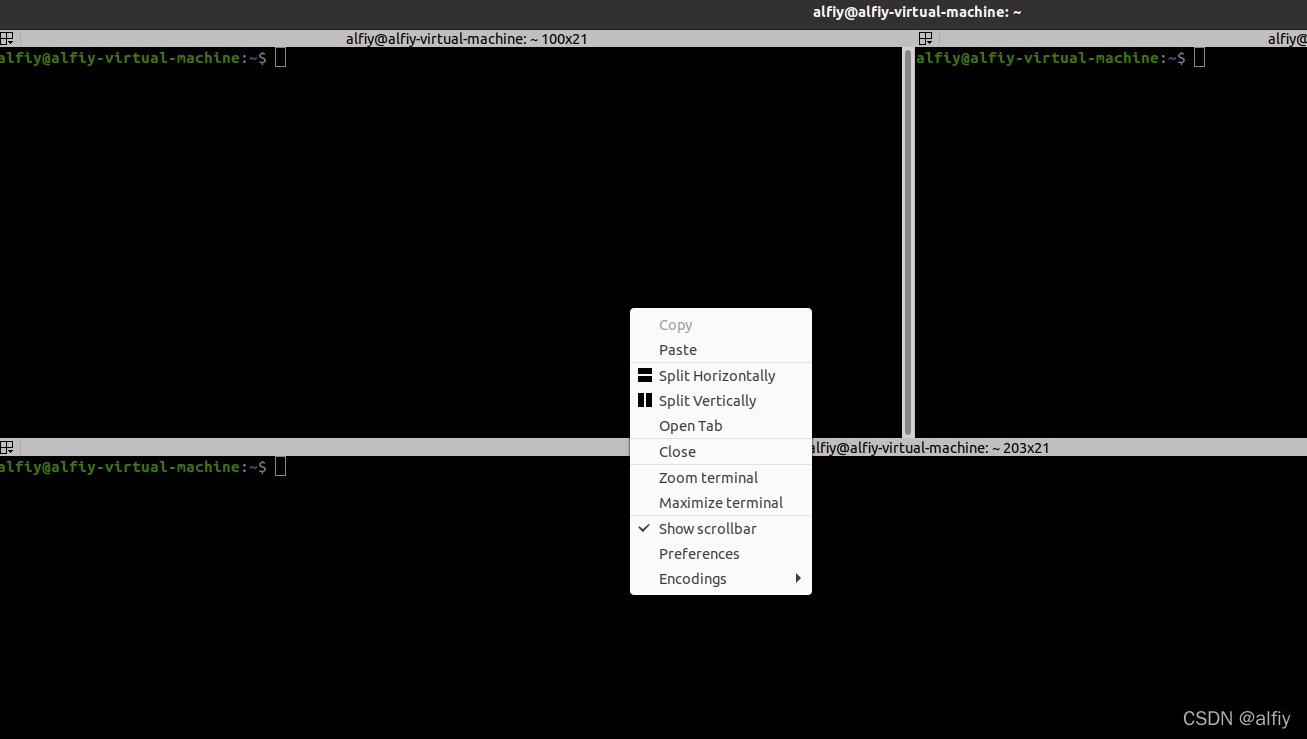Open Preferences from context menu
1307x739 pixels.
pos(720,554)
